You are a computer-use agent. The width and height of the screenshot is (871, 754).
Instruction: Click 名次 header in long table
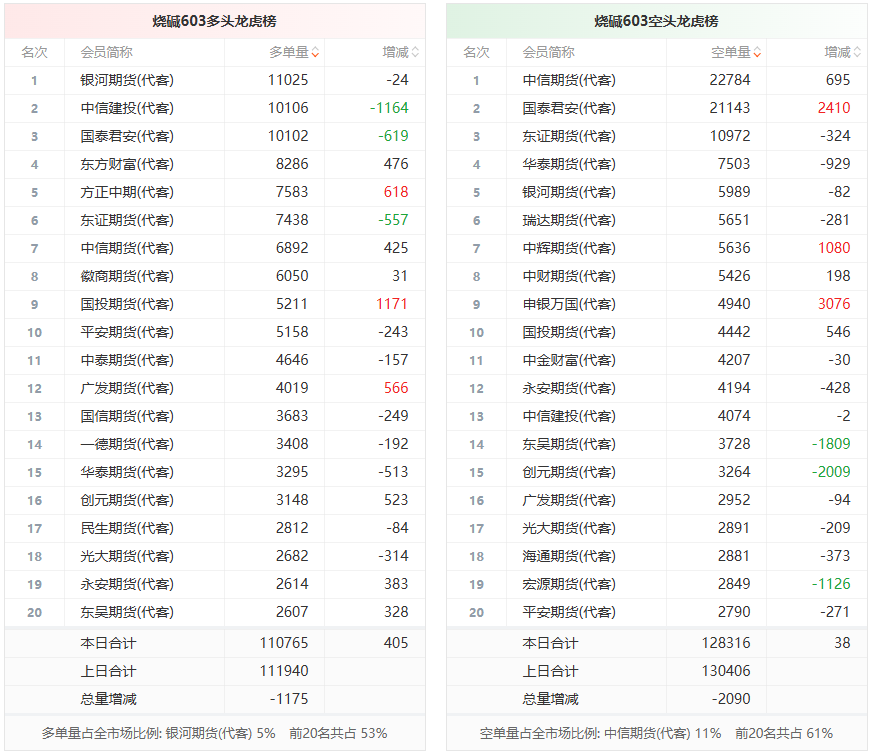click(x=34, y=53)
